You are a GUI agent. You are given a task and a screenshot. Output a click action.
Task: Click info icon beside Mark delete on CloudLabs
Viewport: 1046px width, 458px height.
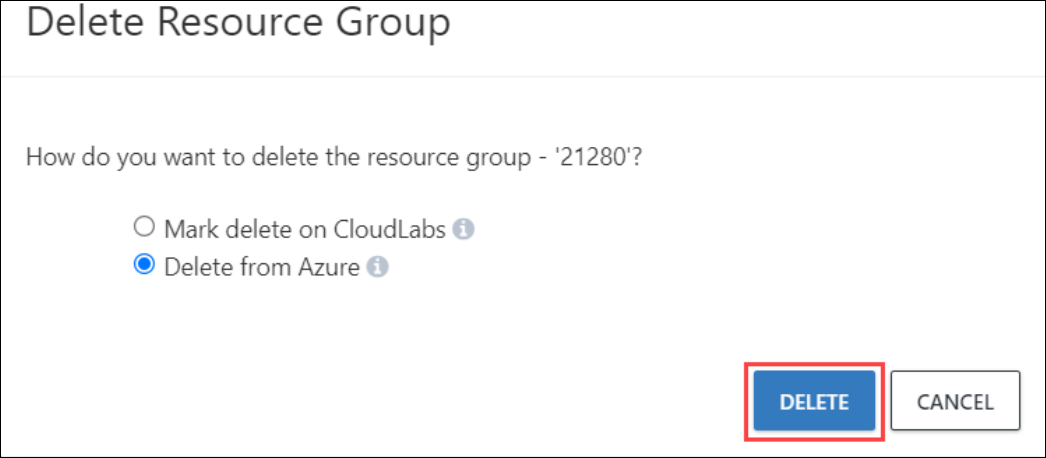click(x=464, y=229)
